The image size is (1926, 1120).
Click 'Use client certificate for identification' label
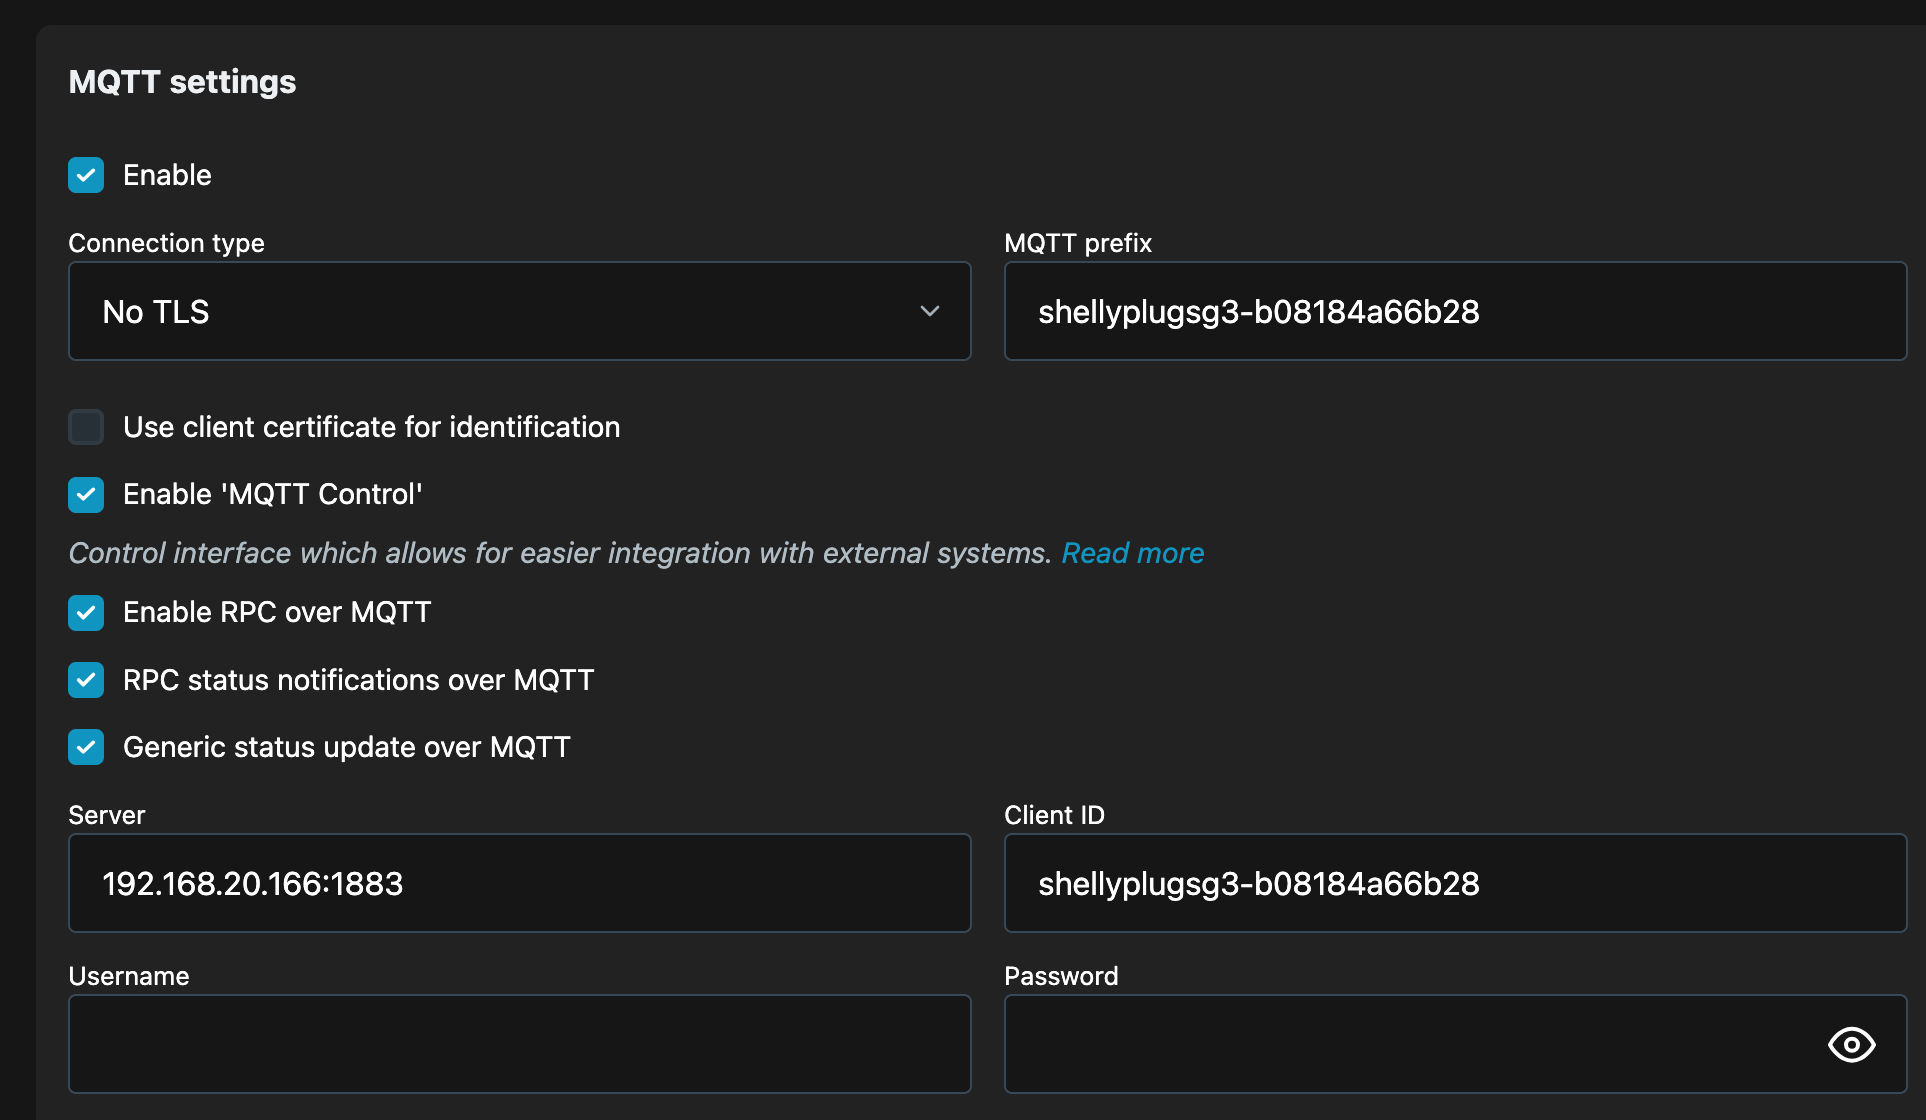point(371,427)
